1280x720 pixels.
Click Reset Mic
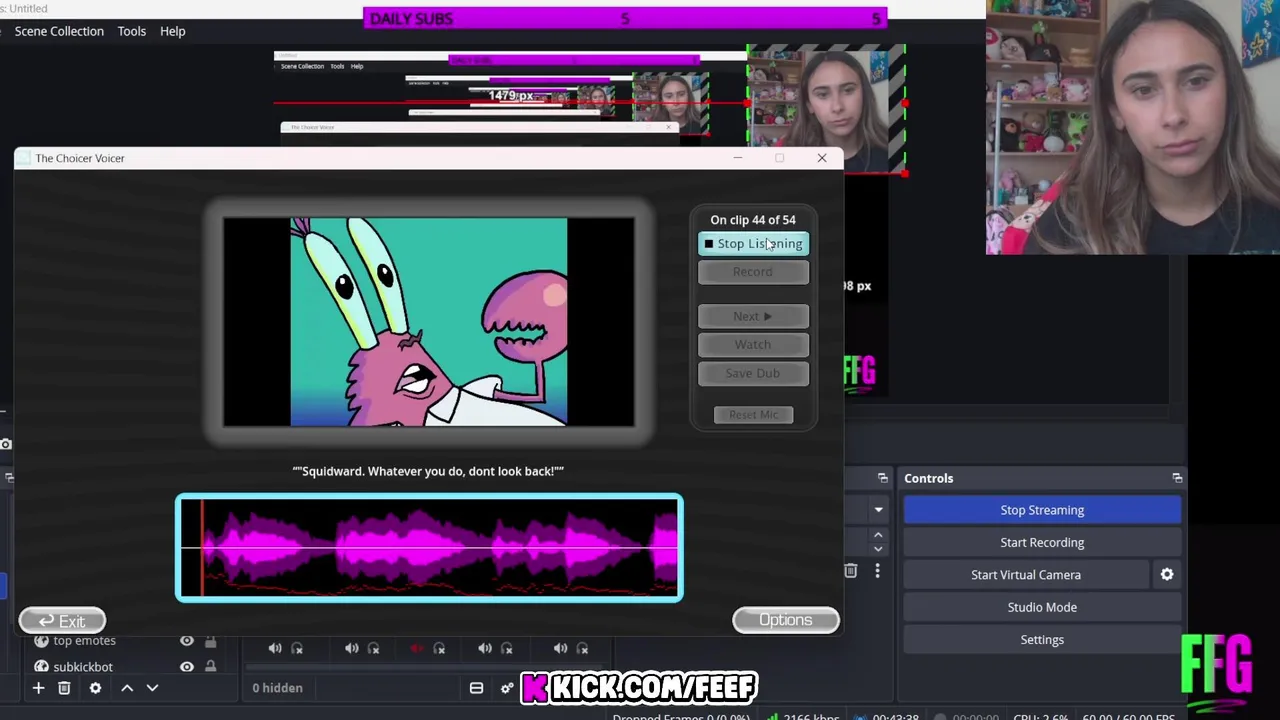pyautogui.click(x=754, y=415)
